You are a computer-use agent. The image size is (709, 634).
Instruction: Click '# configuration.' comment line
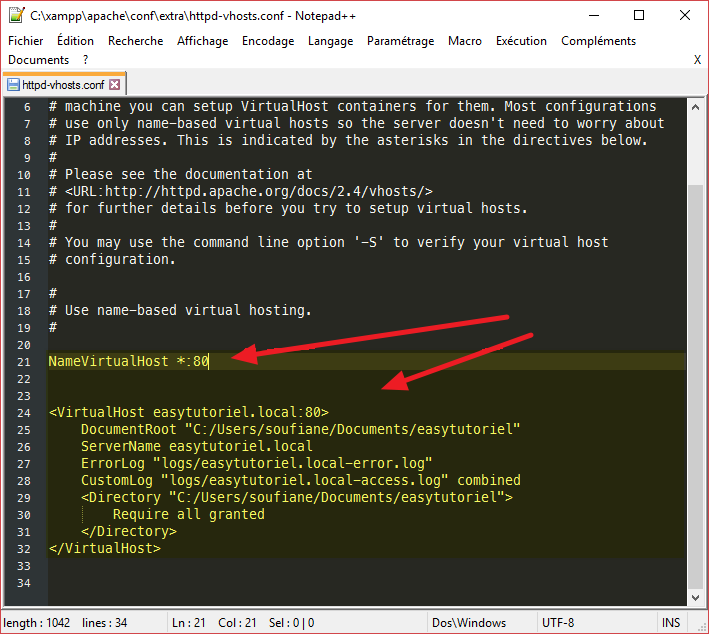[112, 260]
